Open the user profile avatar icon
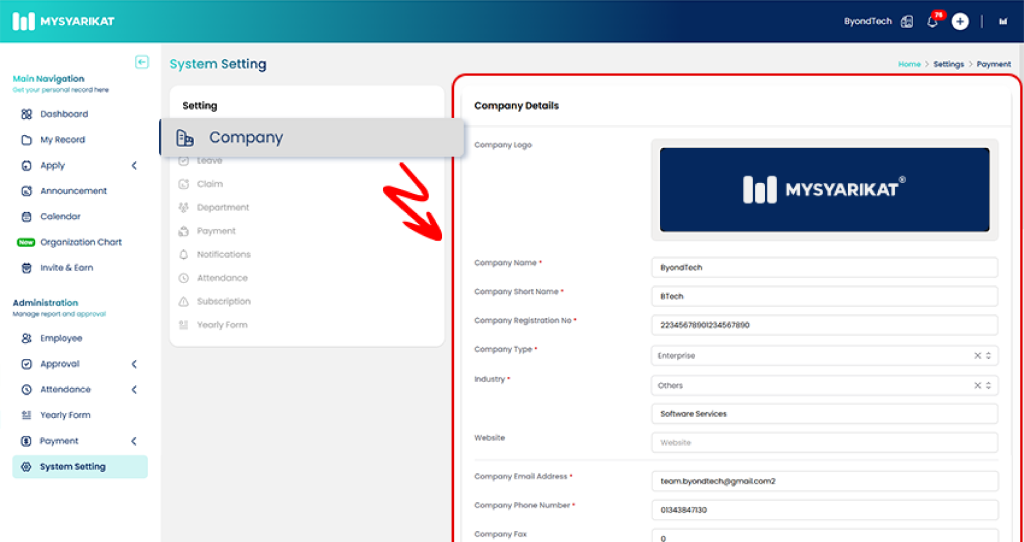Image resolution: width=1024 pixels, height=542 pixels. tap(1002, 22)
